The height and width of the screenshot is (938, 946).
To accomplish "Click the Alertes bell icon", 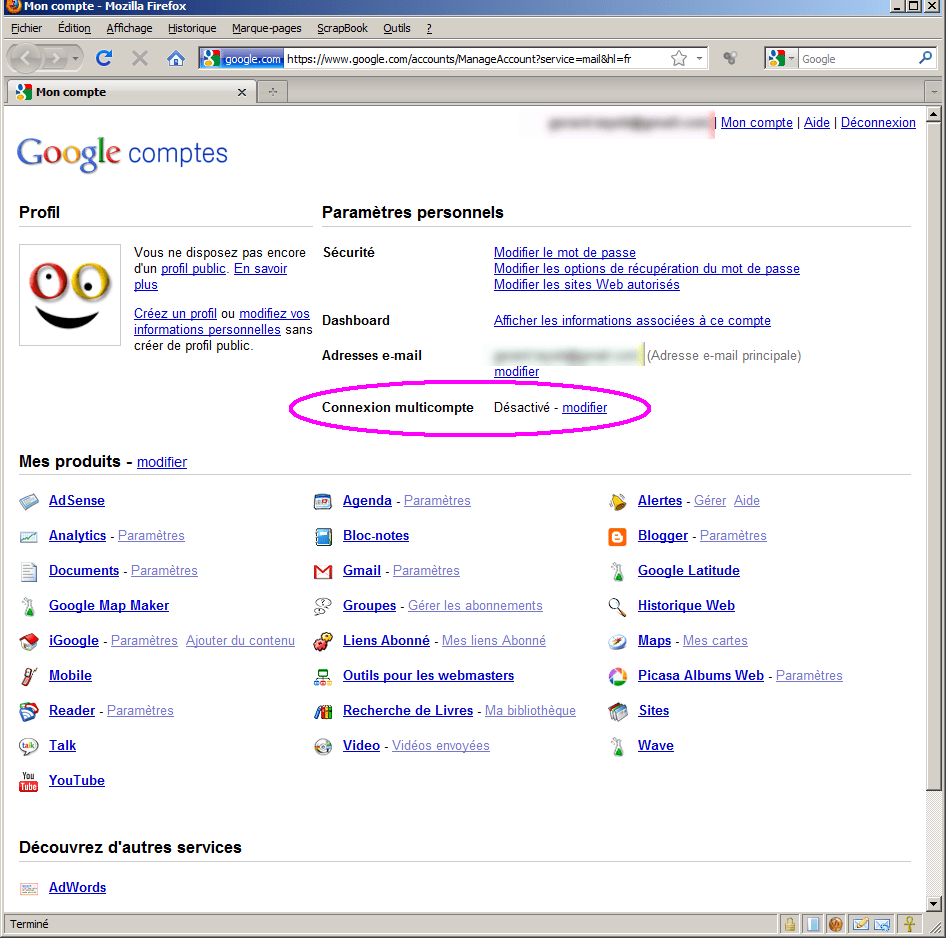I will [617, 501].
